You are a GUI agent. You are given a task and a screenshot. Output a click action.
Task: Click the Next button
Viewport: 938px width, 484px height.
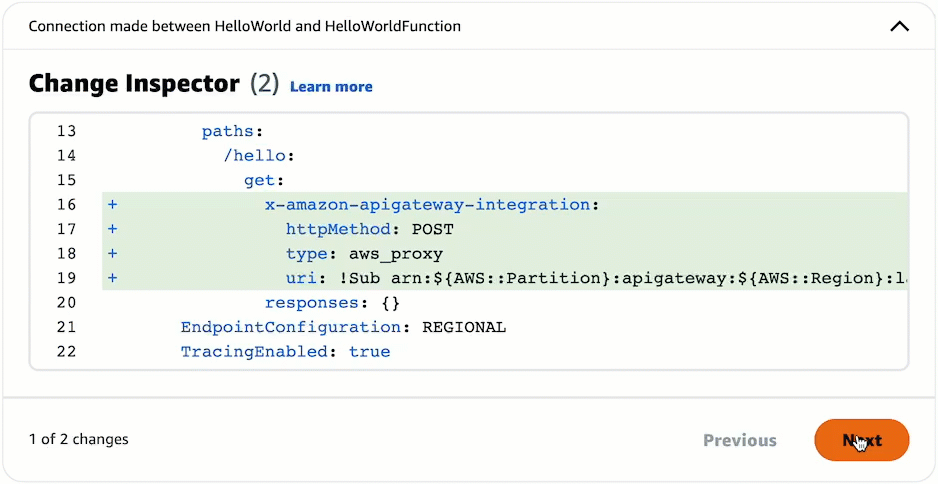(x=861, y=440)
